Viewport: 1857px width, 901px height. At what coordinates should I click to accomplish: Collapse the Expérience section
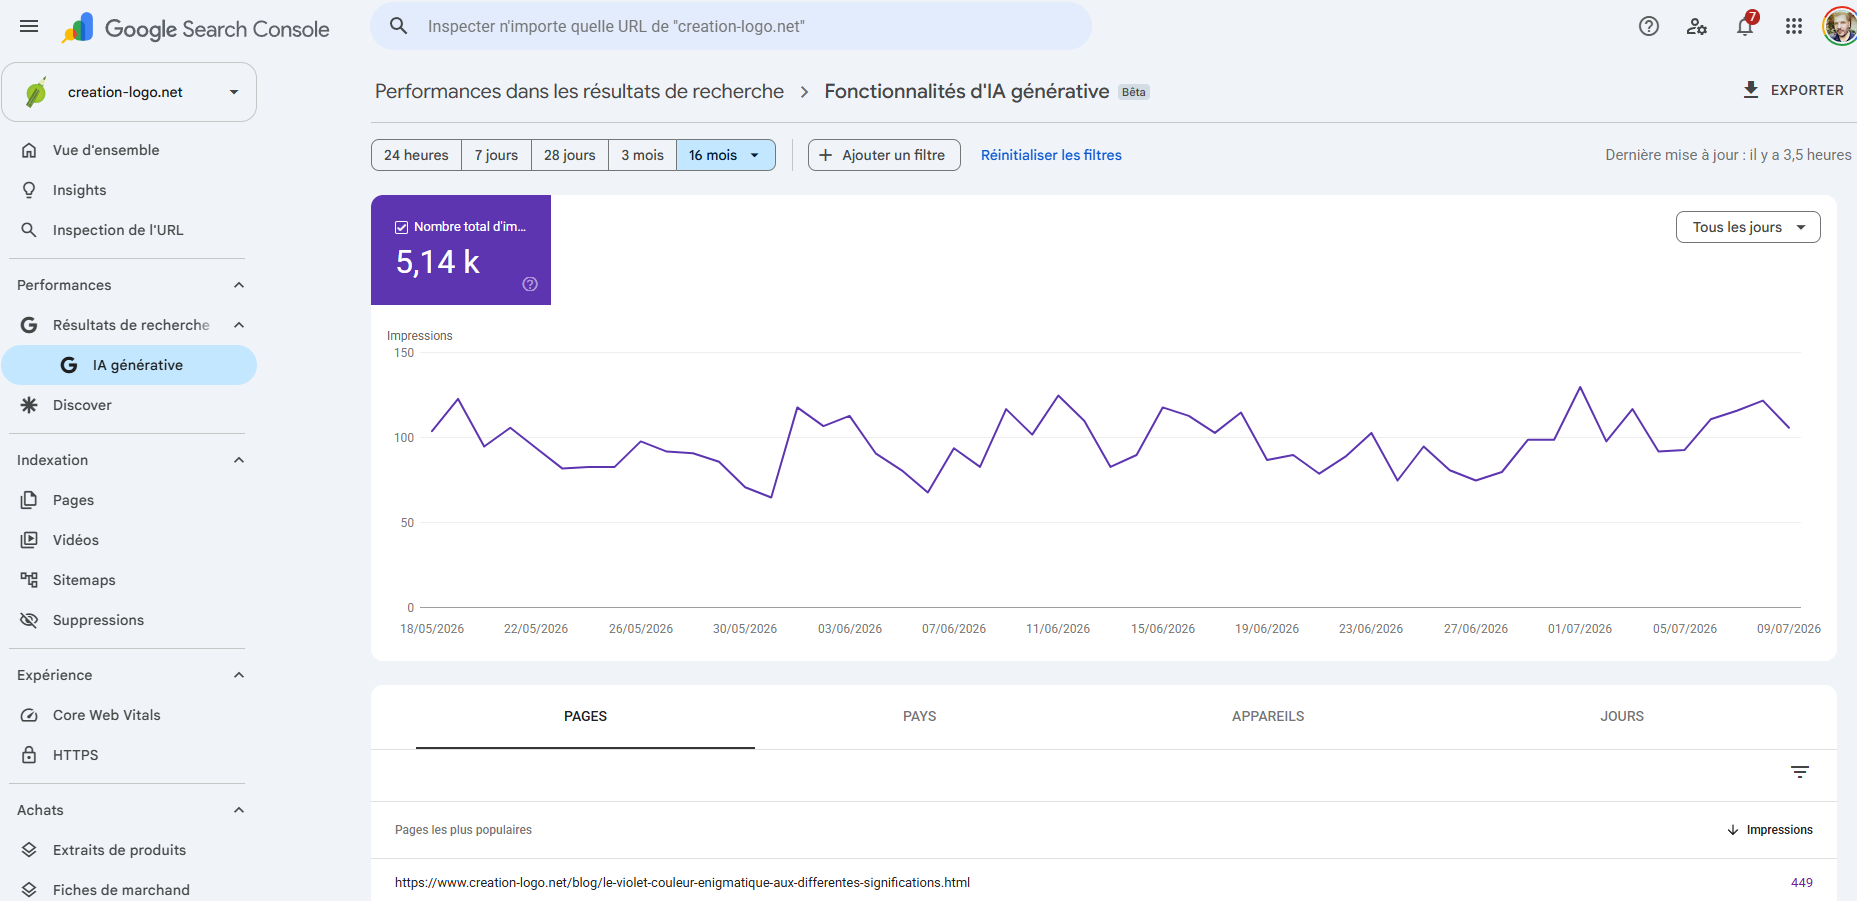pyautogui.click(x=239, y=675)
